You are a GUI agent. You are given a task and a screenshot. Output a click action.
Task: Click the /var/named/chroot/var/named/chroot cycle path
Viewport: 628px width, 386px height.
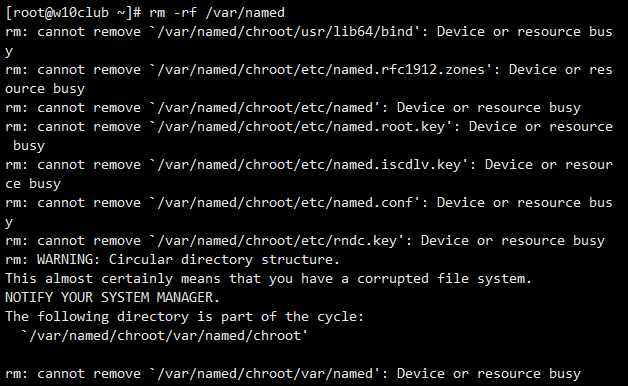pyautogui.click(x=165, y=336)
